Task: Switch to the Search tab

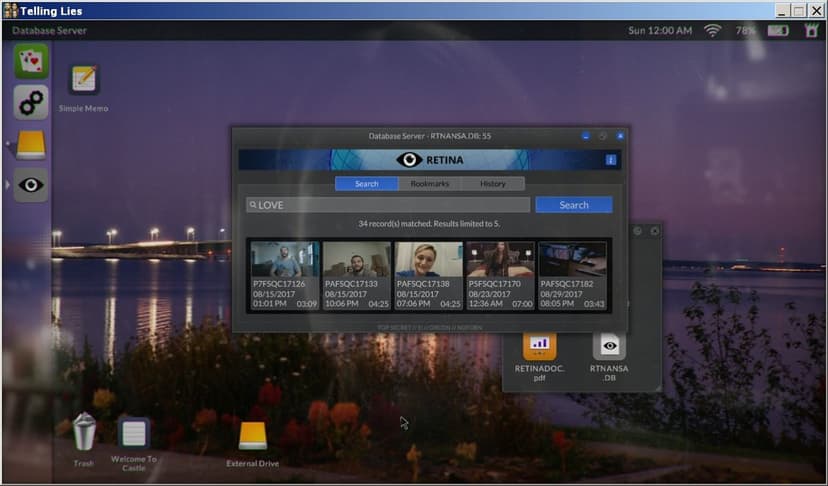Action: coord(366,184)
